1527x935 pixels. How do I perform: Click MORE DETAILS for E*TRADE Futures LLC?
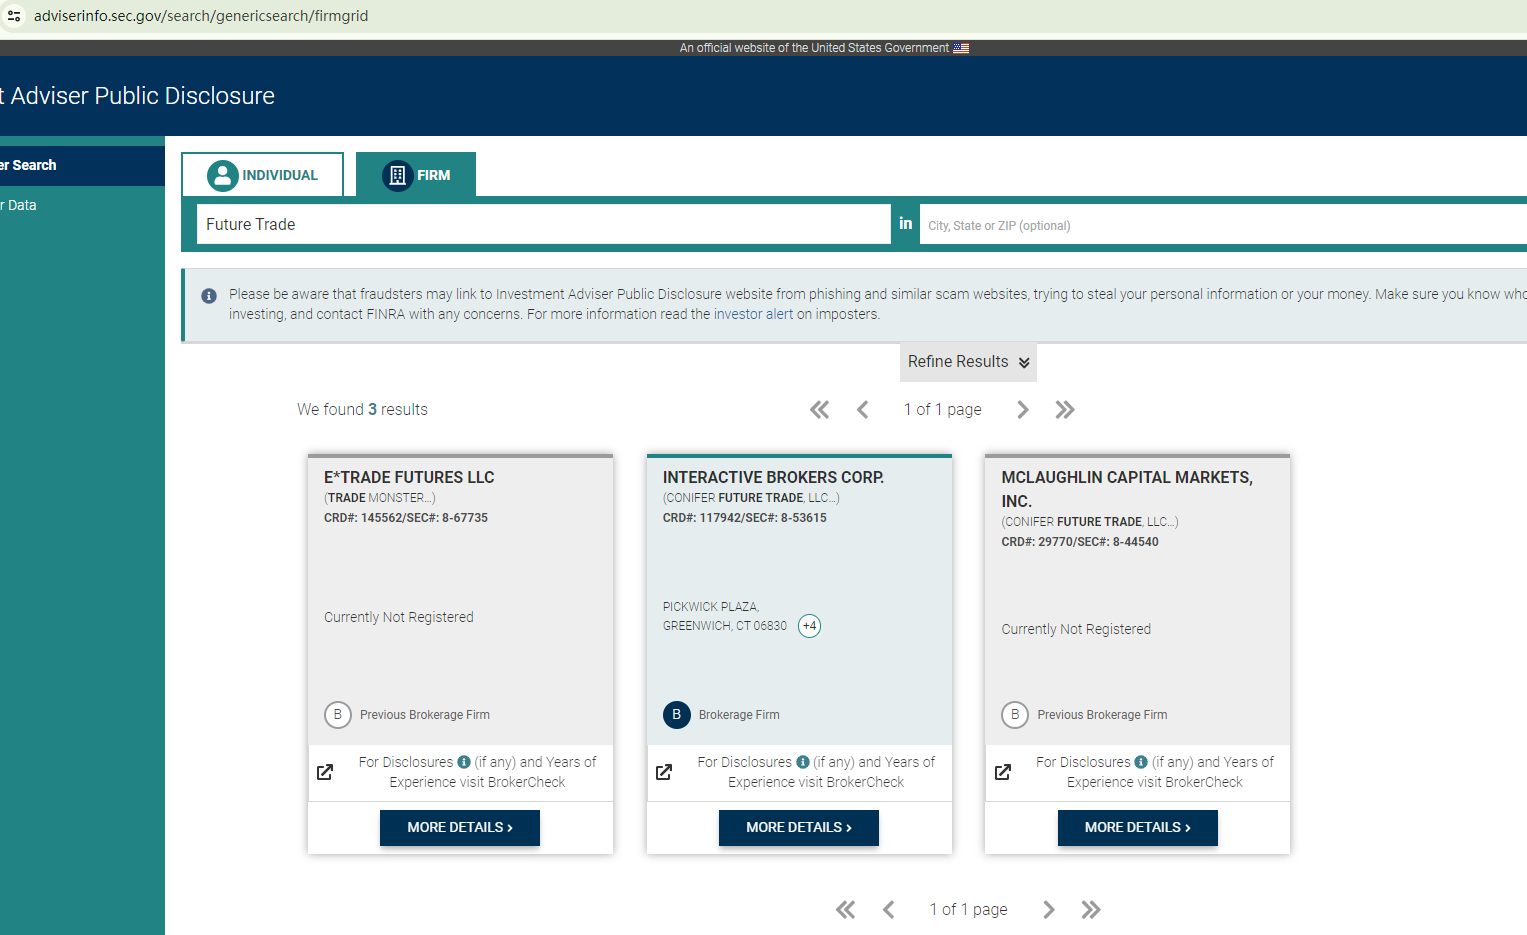point(460,828)
